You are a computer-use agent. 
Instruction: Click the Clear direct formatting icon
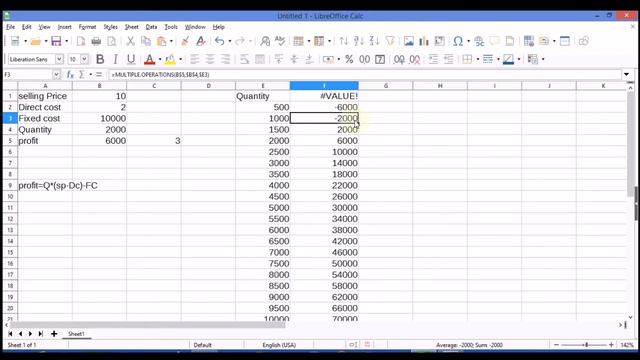coord(200,41)
